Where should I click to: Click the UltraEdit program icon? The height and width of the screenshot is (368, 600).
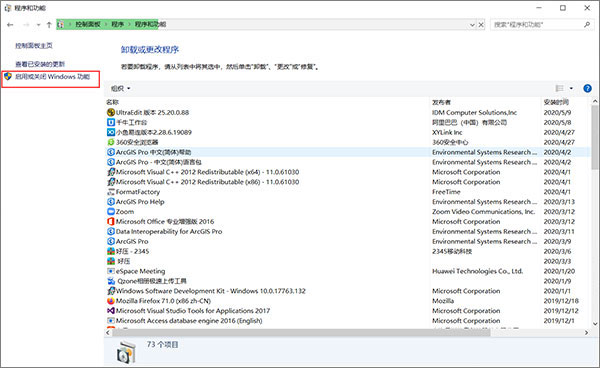111,112
